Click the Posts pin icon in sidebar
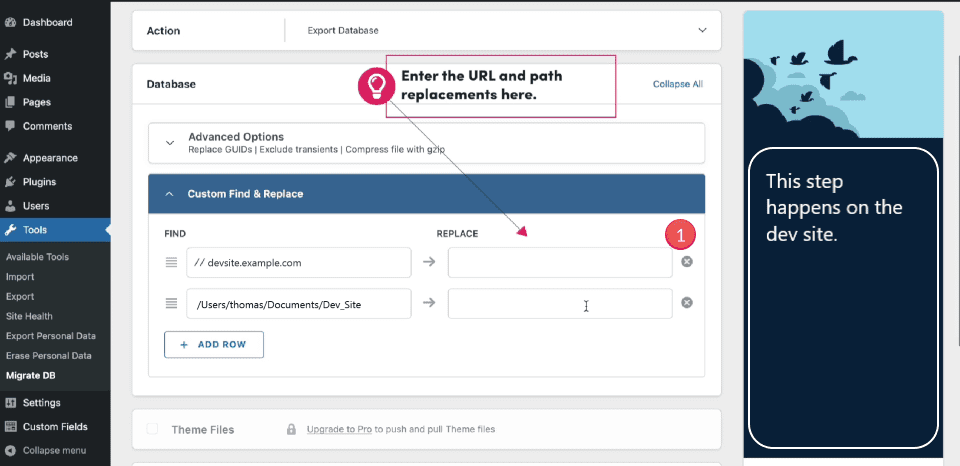 pos(10,54)
